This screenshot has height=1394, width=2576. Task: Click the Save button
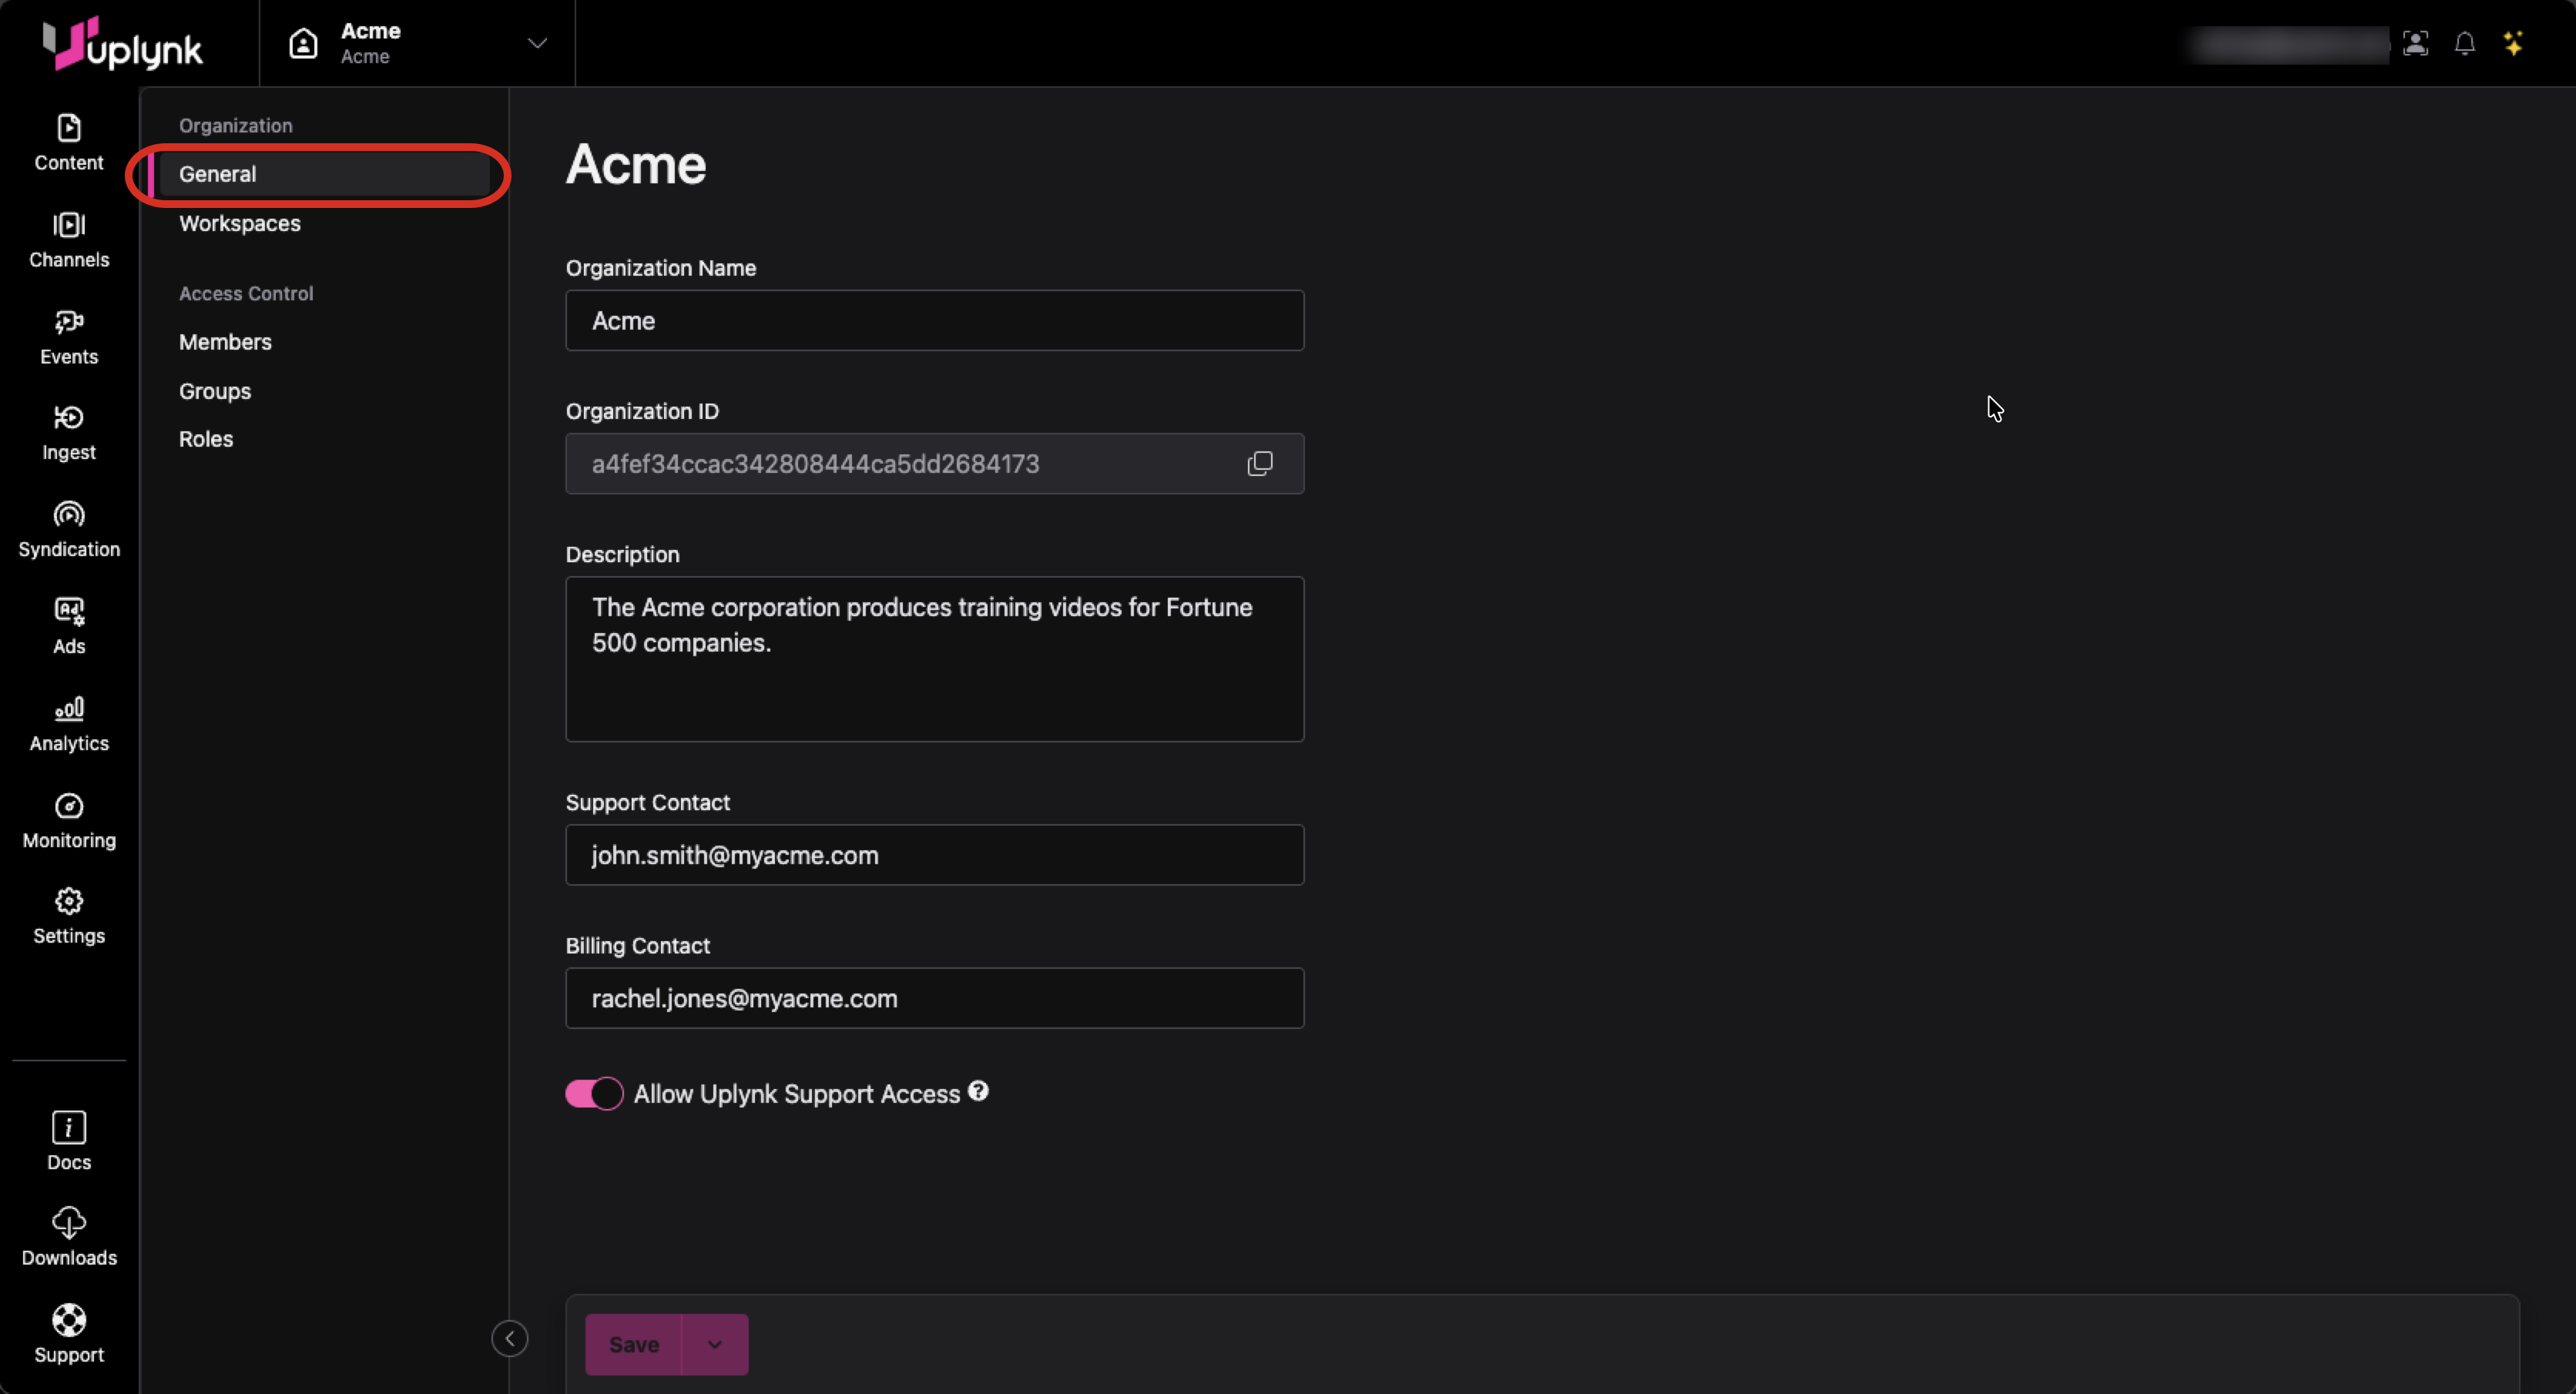[x=633, y=1344]
